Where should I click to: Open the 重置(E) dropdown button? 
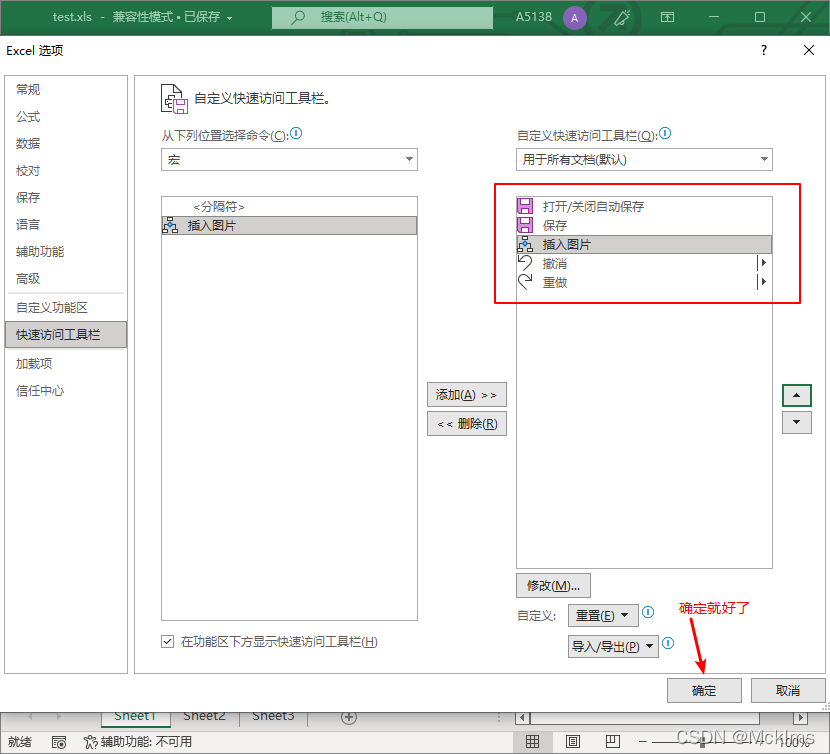[603, 615]
